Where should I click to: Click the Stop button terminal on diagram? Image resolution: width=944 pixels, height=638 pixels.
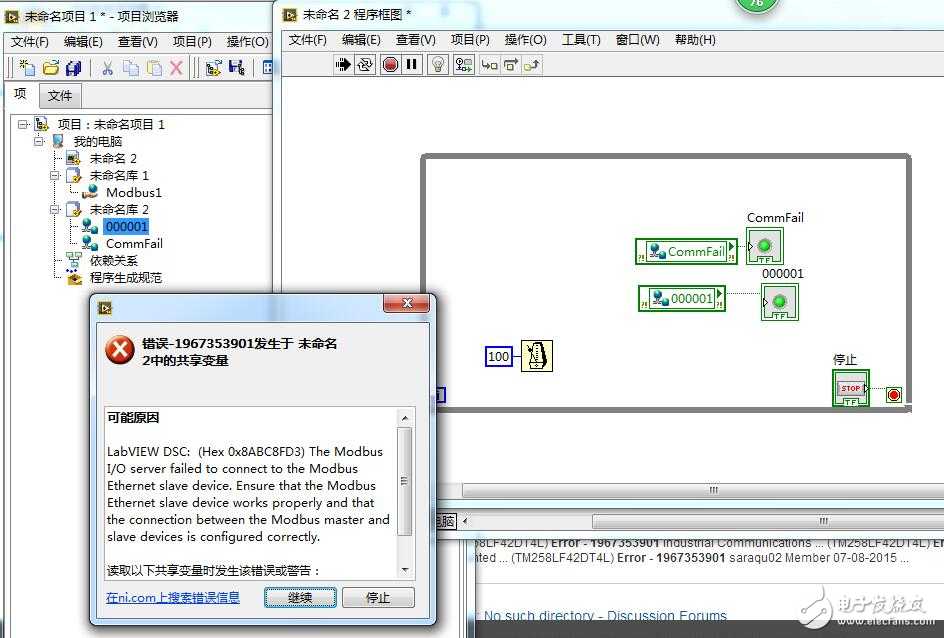click(x=851, y=388)
